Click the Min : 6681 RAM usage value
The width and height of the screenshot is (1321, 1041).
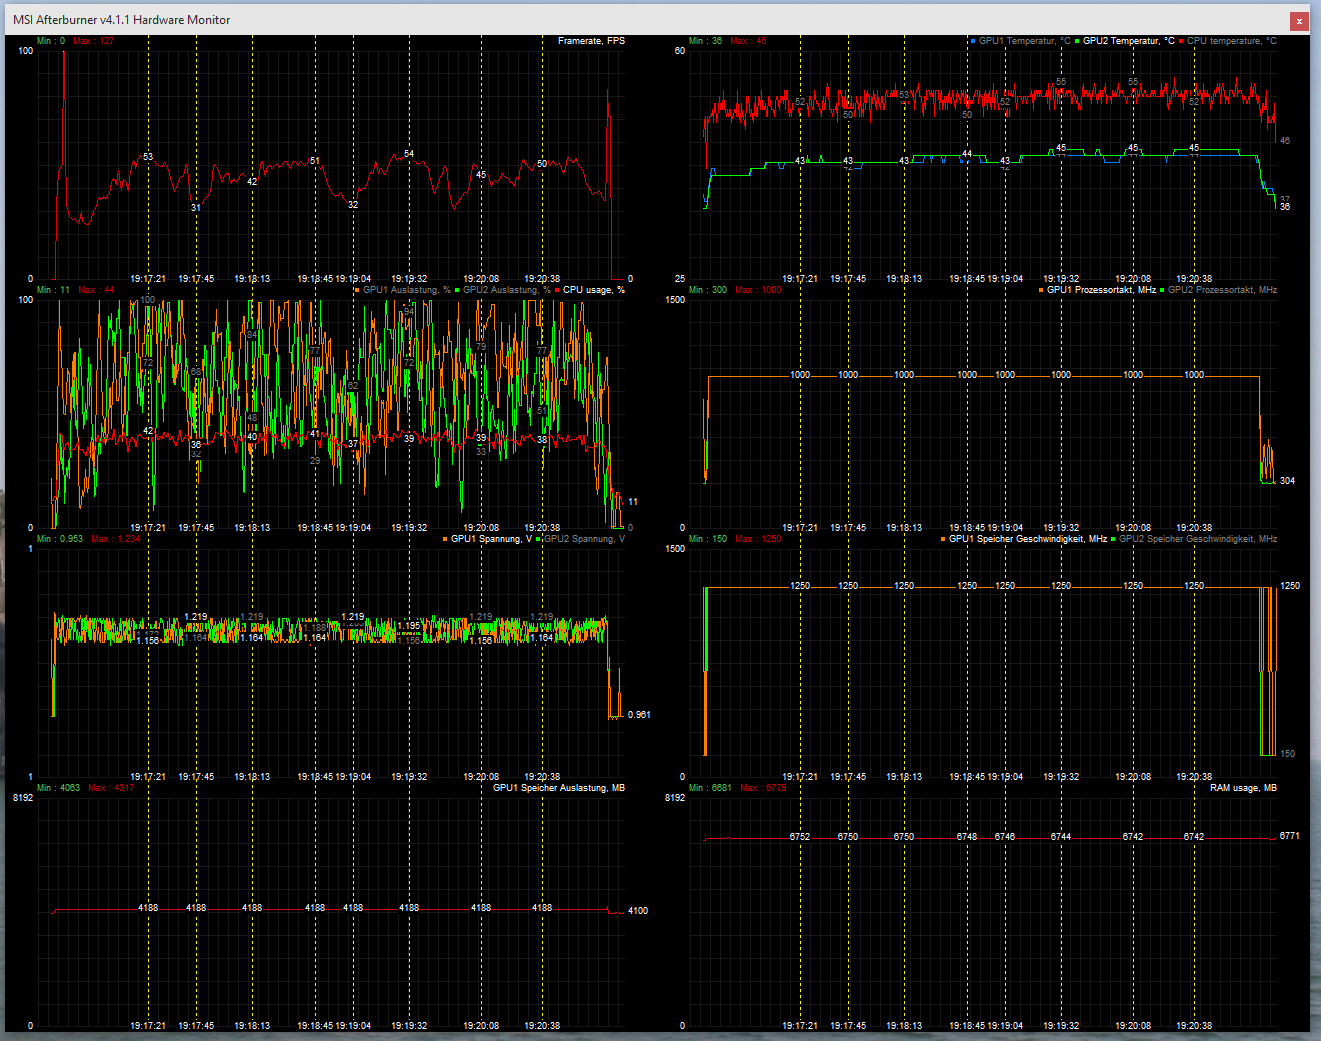click(x=710, y=788)
